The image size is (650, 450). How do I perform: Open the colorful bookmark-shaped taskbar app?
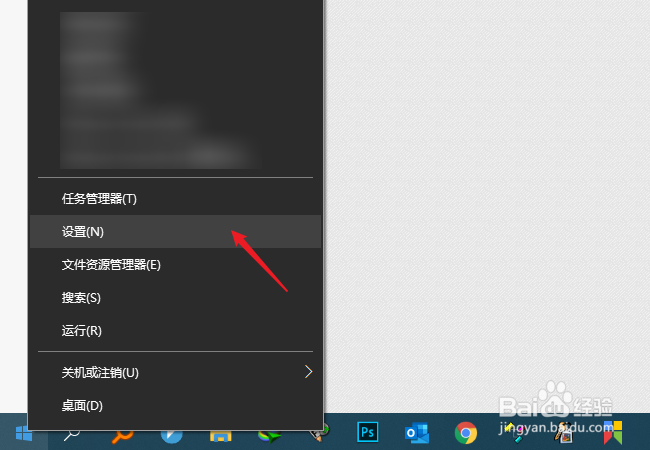pyautogui.click(x=613, y=432)
